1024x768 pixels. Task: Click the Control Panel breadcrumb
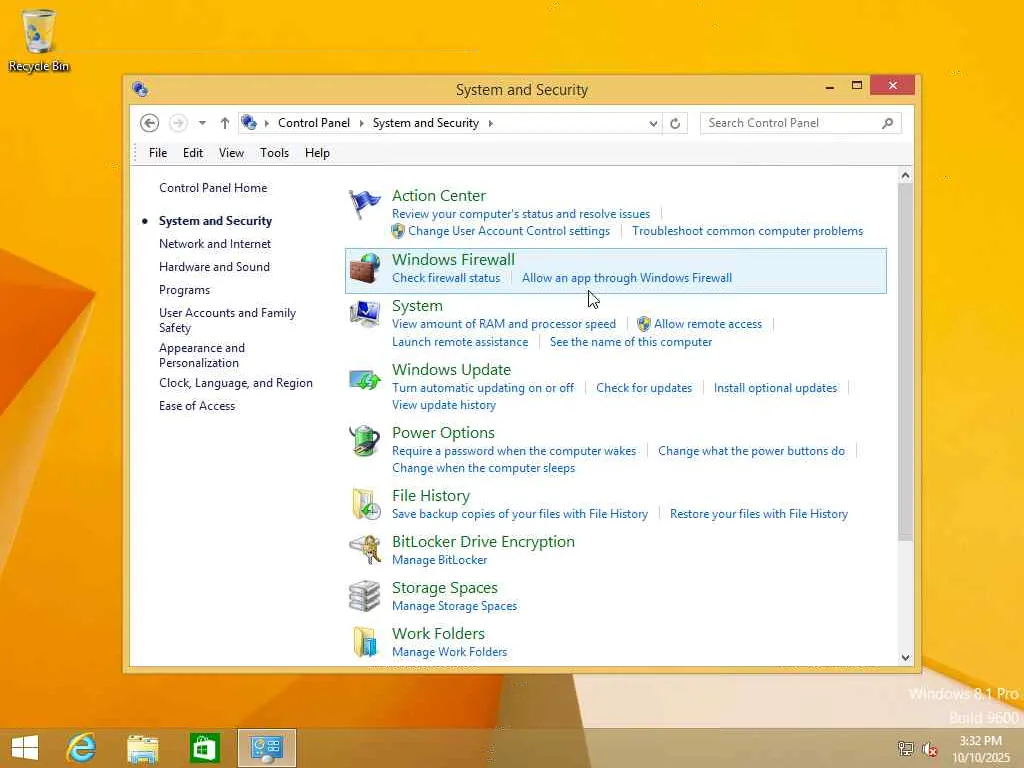pos(314,123)
